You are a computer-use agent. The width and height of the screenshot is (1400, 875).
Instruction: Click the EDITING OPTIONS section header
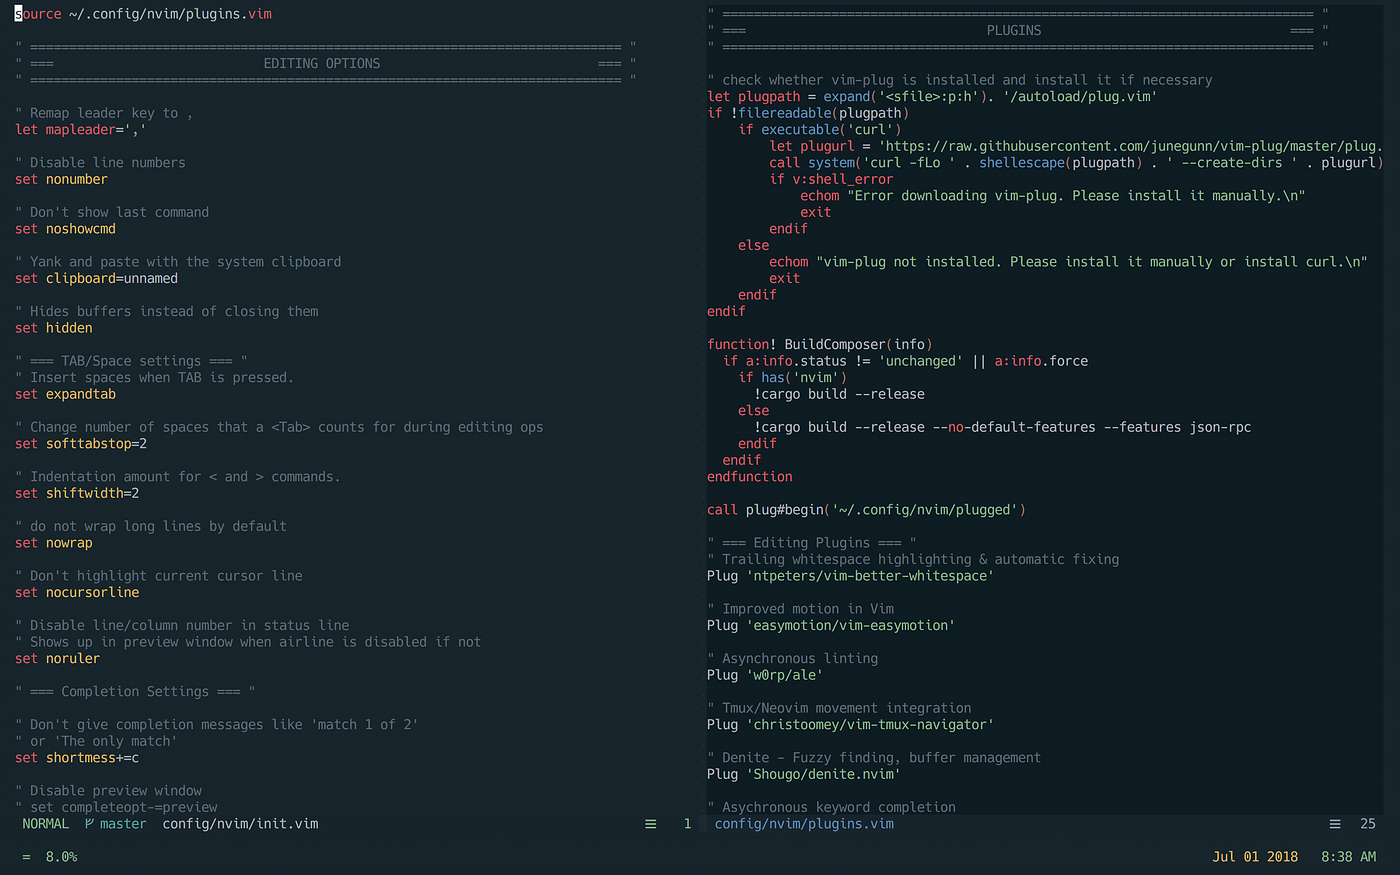320,63
